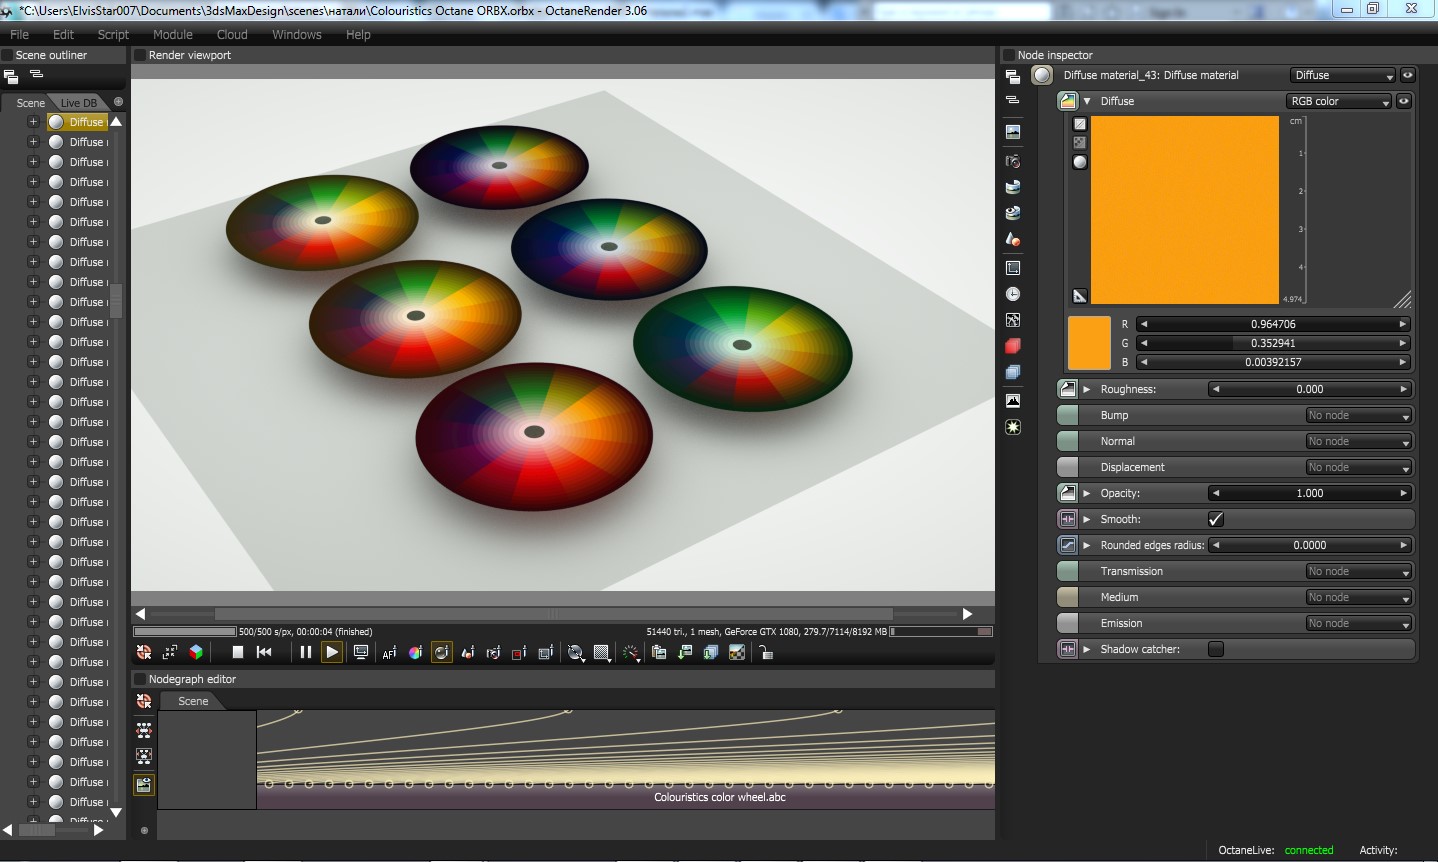Enable the Shadow catcher checkbox
Screen dimensions: 1438x862
[x=1216, y=649]
